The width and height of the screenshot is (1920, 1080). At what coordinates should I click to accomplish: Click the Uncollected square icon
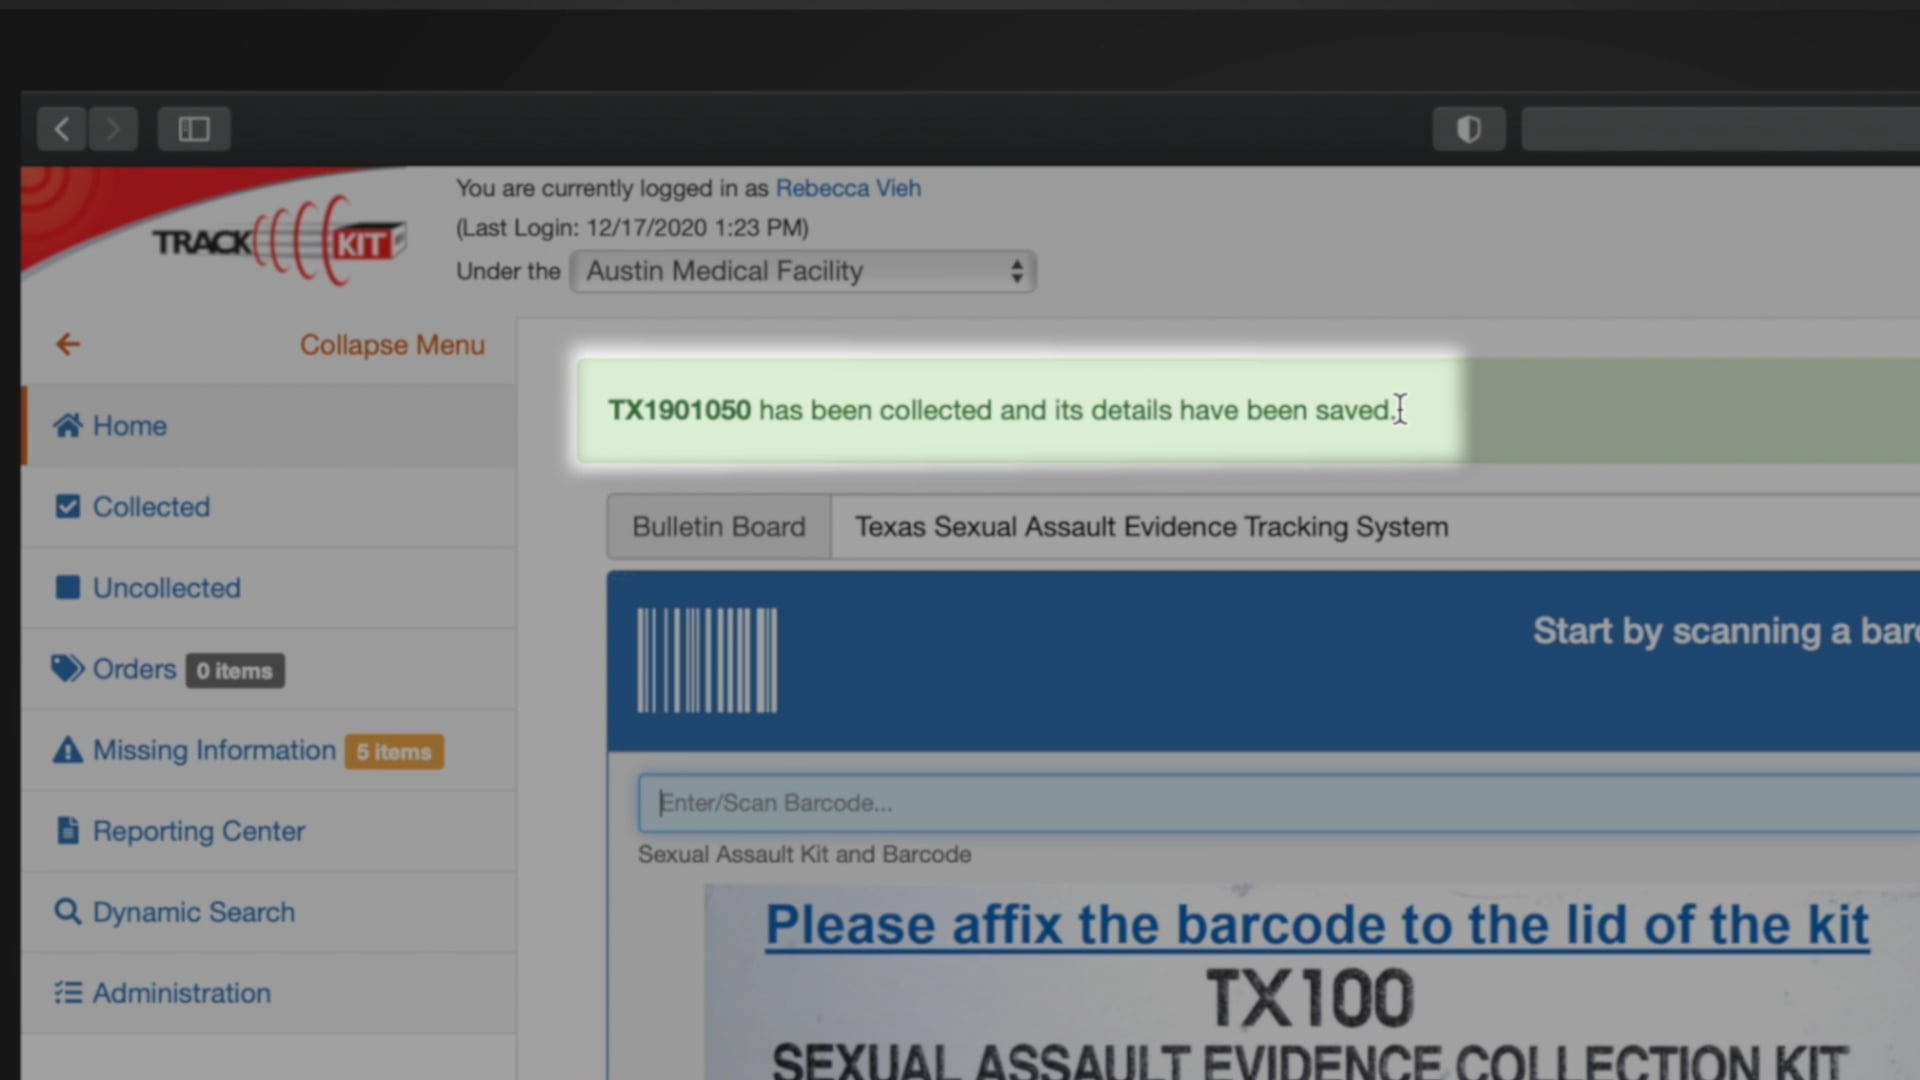click(x=68, y=588)
